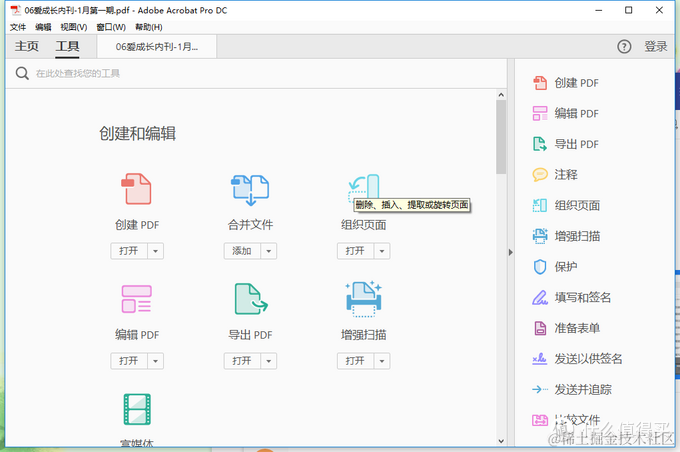Viewport: 680px width, 452px height.
Task: Open dropdown arrow beside 增强扫描 打开 button
Action: click(382, 361)
